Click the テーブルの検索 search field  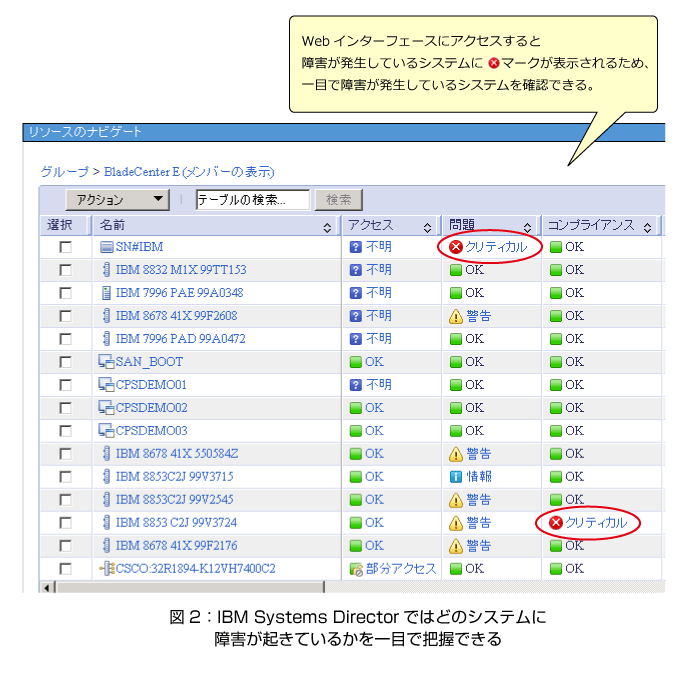coord(253,199)
